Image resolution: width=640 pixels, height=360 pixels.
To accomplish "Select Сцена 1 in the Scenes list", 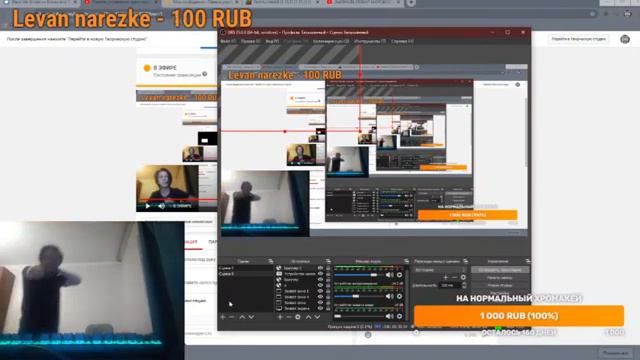I will pyautogui.click(x=245, y=268).
